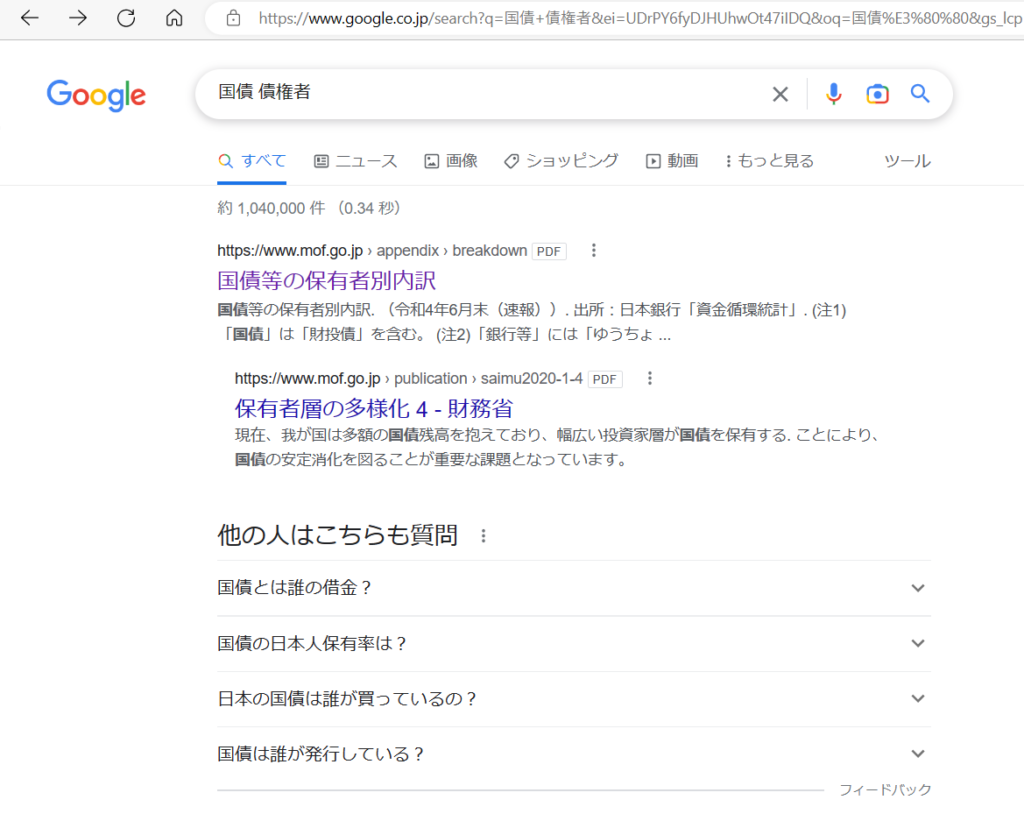Open options dots next to 他の人はこちらも質問
The width and height of the screenshot is (1024, 828).
[484, 536]
